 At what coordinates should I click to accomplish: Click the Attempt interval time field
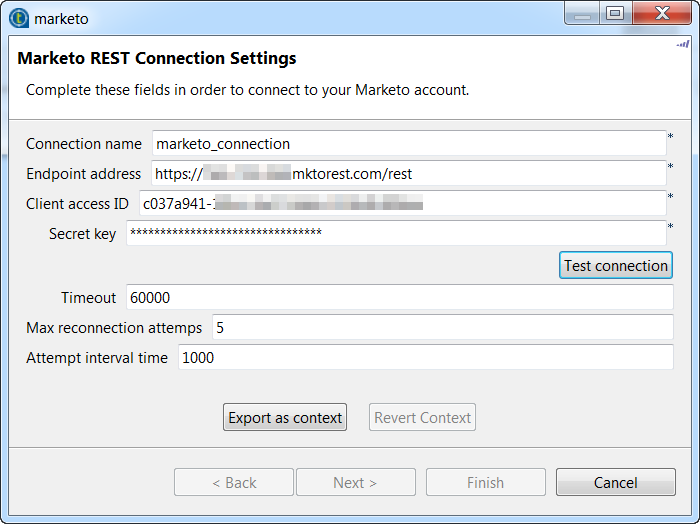(425, 358)
